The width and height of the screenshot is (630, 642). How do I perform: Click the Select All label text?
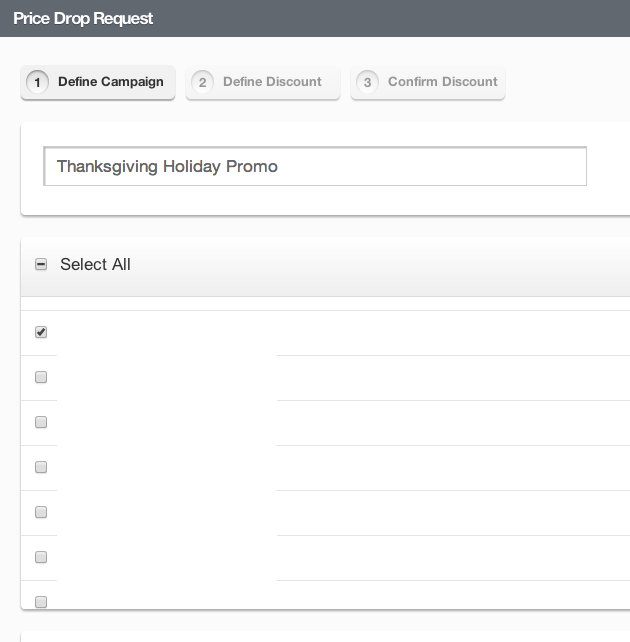[95, 265]
